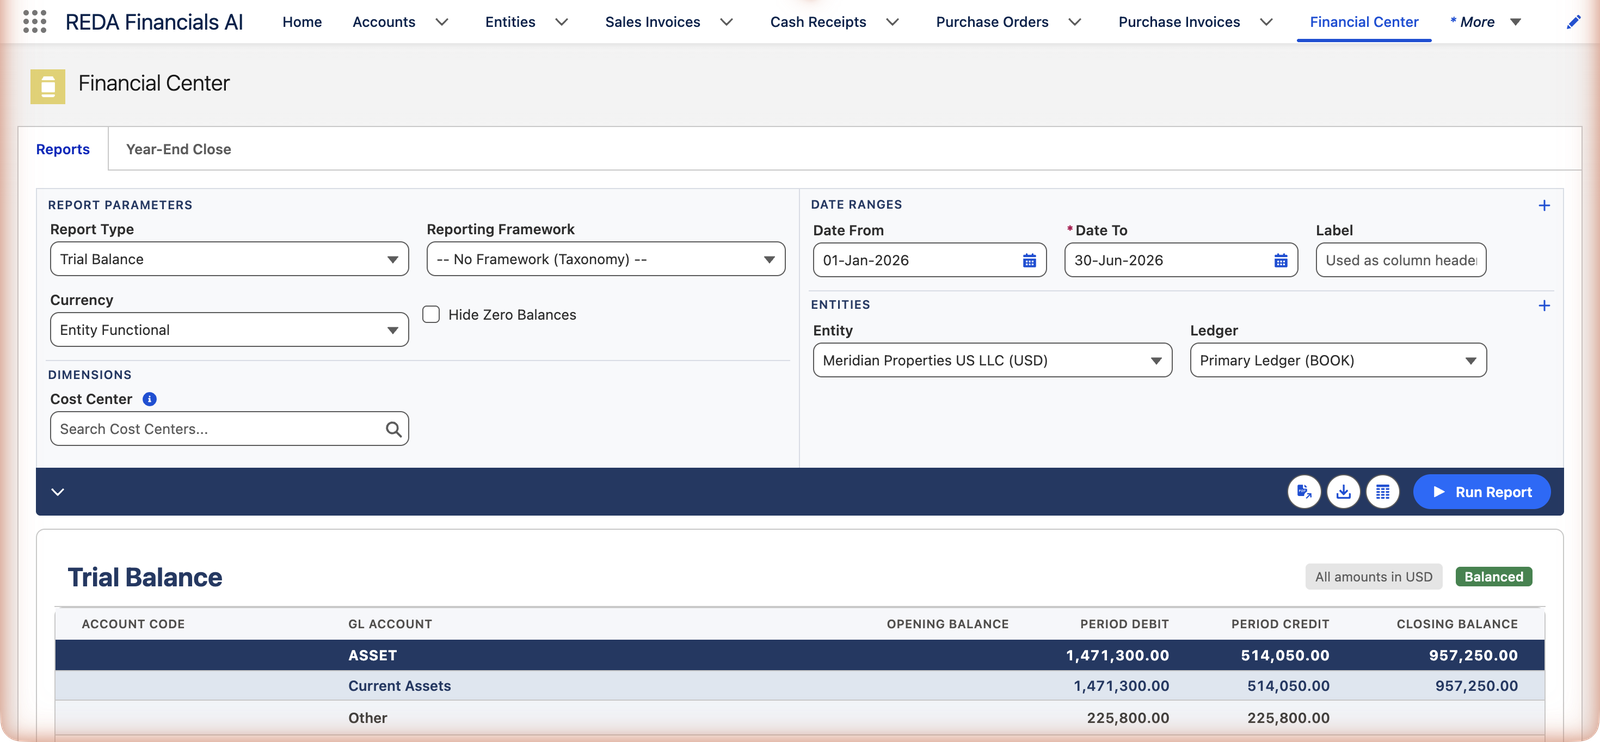1600x742 pixels.
Task: Expand the Purchase Invoices nav chevron
Action: (x=1266, y=22)
